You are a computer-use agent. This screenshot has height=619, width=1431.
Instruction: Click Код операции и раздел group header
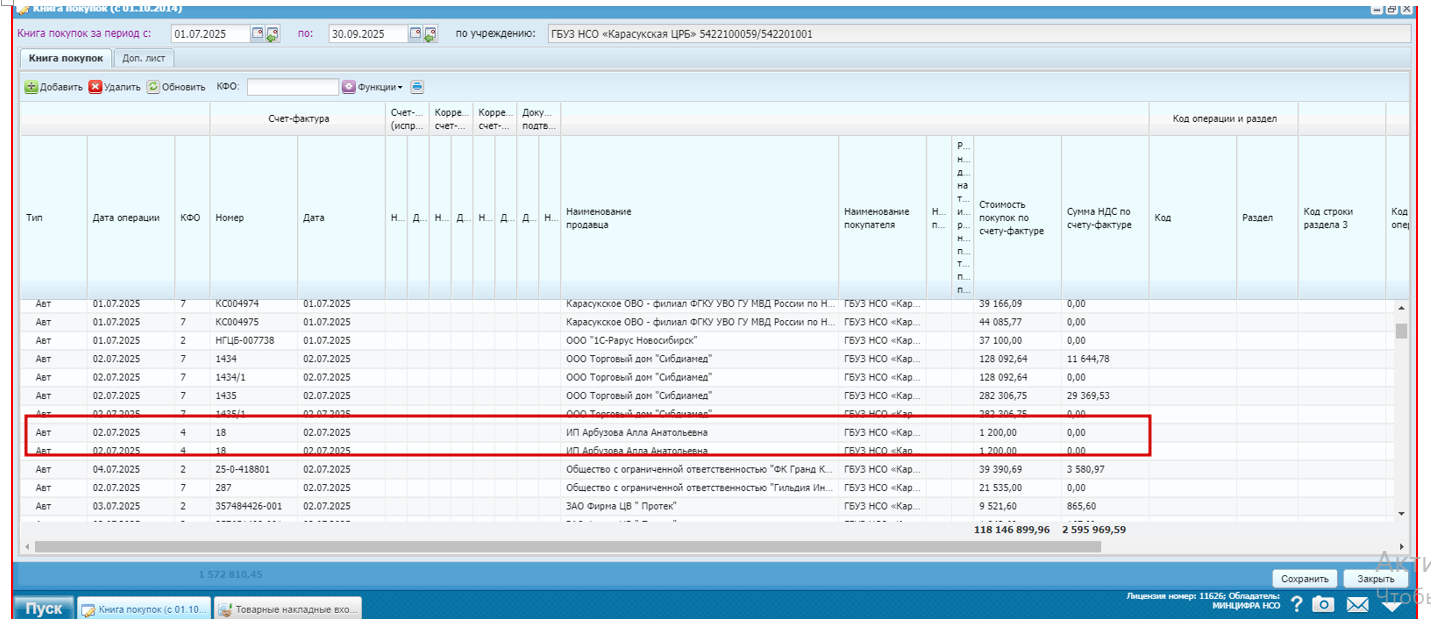coord(1224,118)
